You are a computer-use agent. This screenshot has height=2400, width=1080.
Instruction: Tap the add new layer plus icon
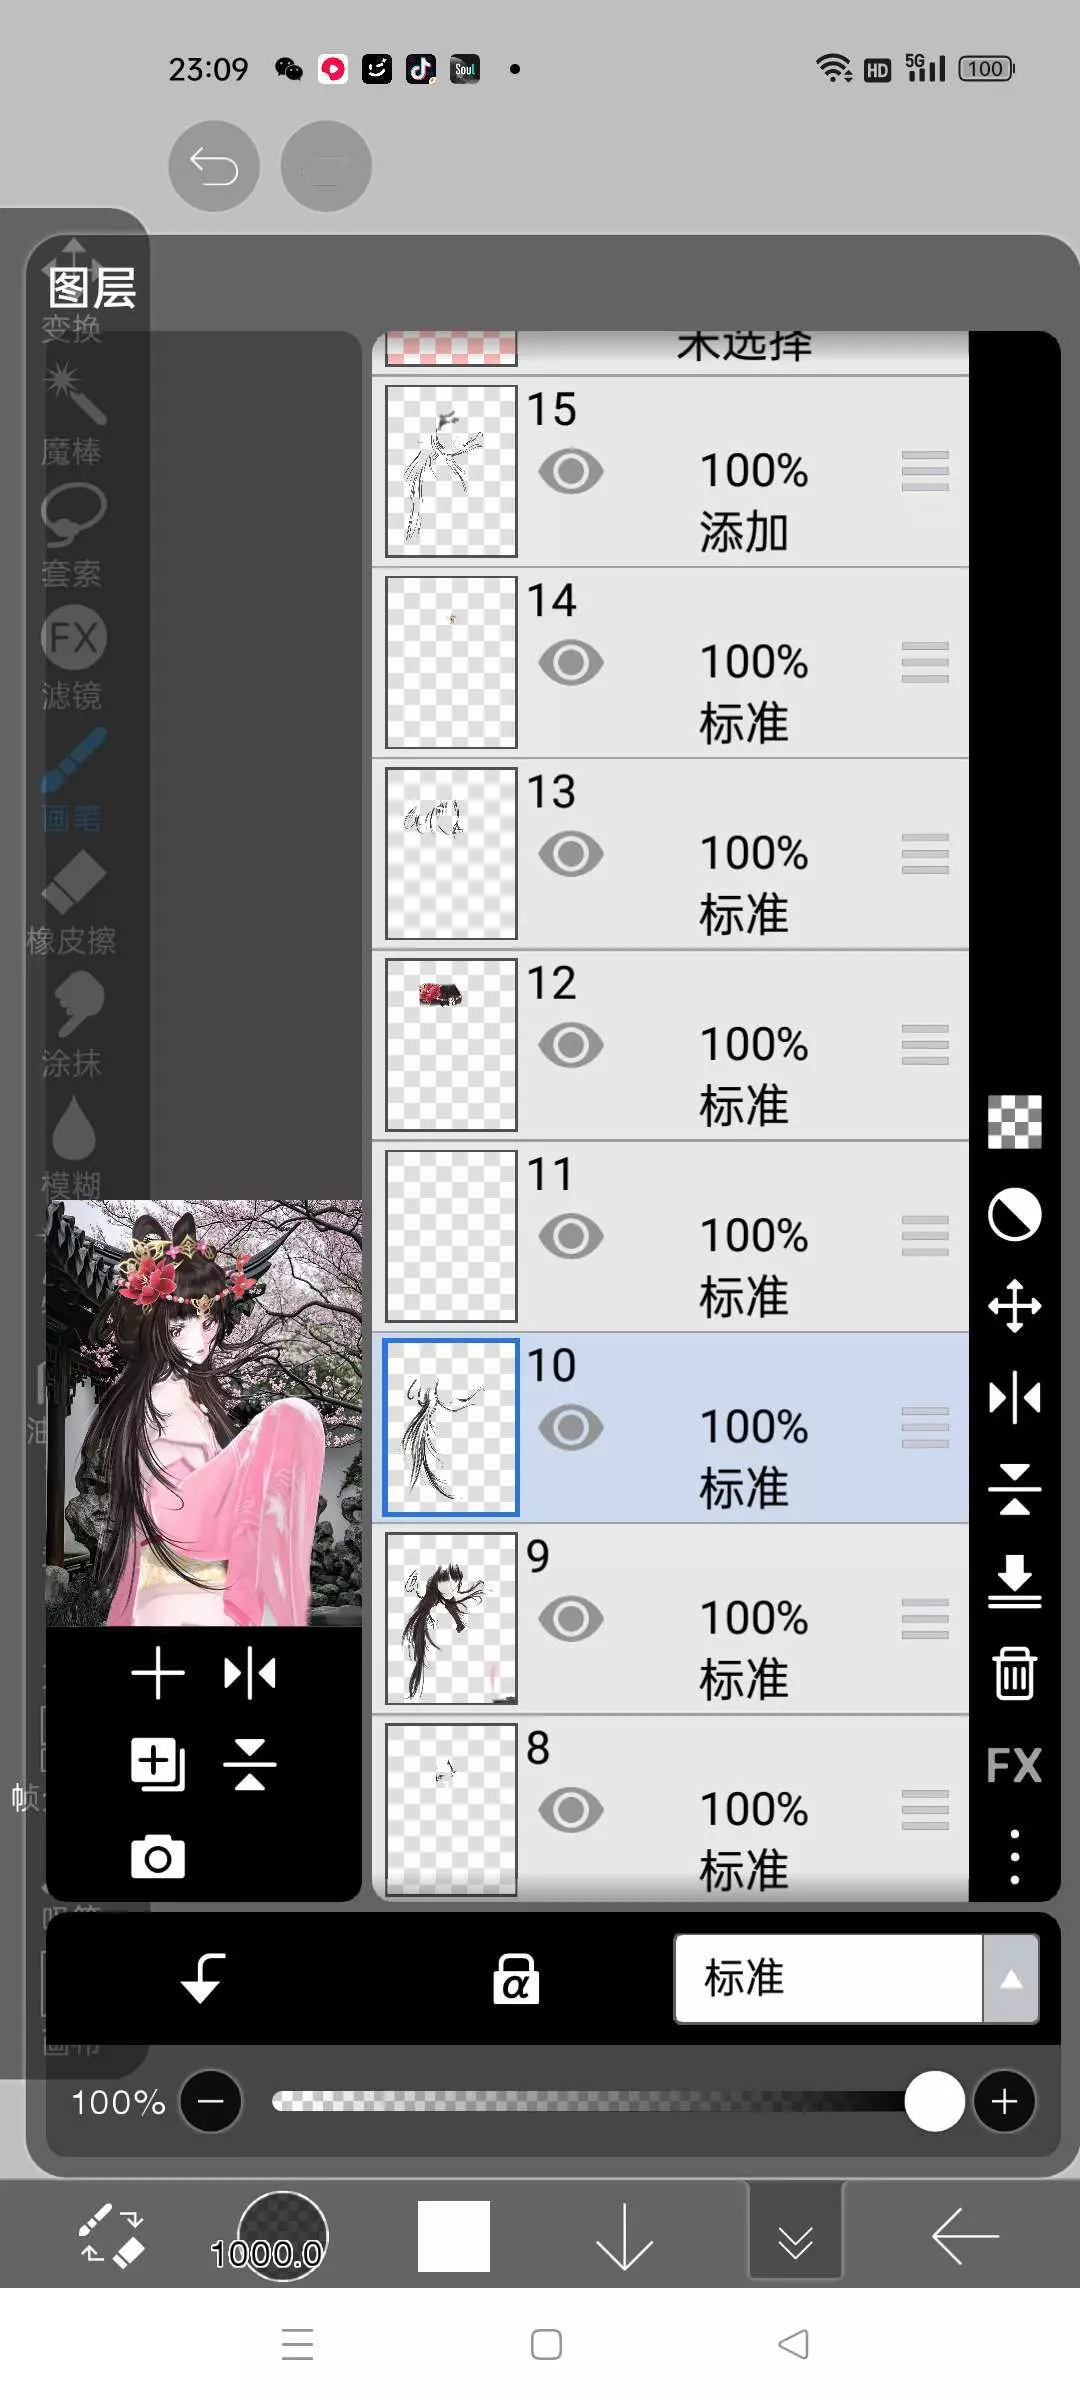click(158, 1673)
